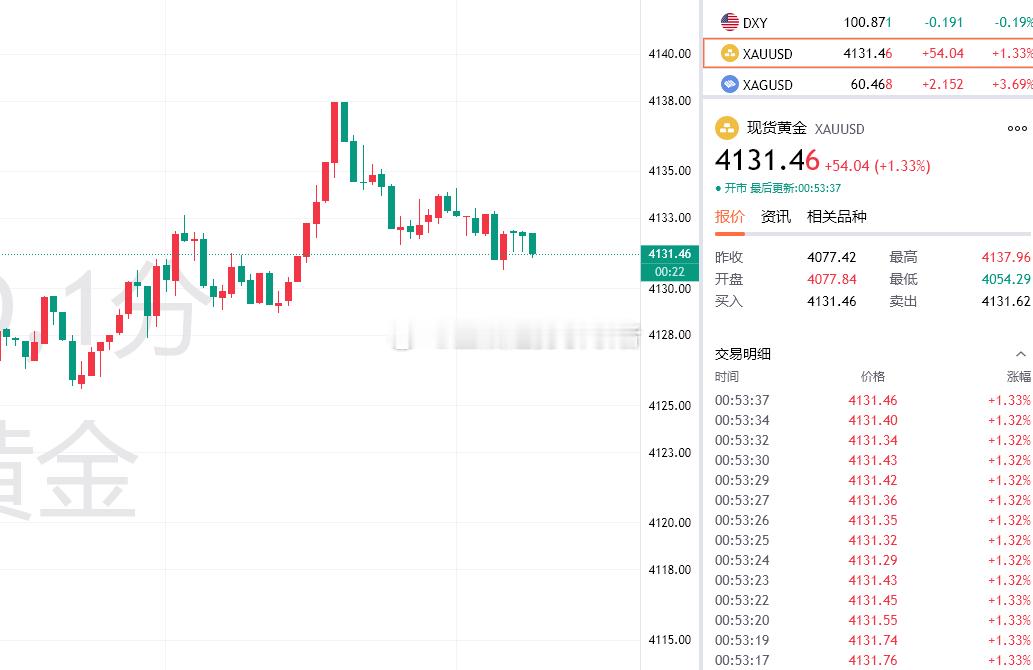Click the 时间 column header

(727, 377)
